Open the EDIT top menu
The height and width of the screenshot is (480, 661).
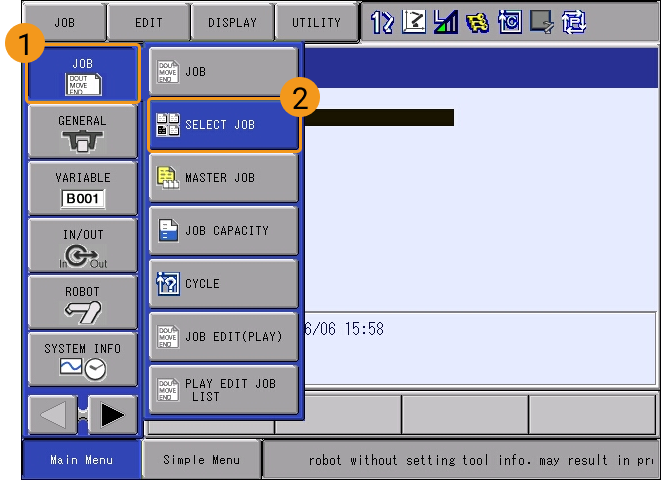(x=148, y=22)
